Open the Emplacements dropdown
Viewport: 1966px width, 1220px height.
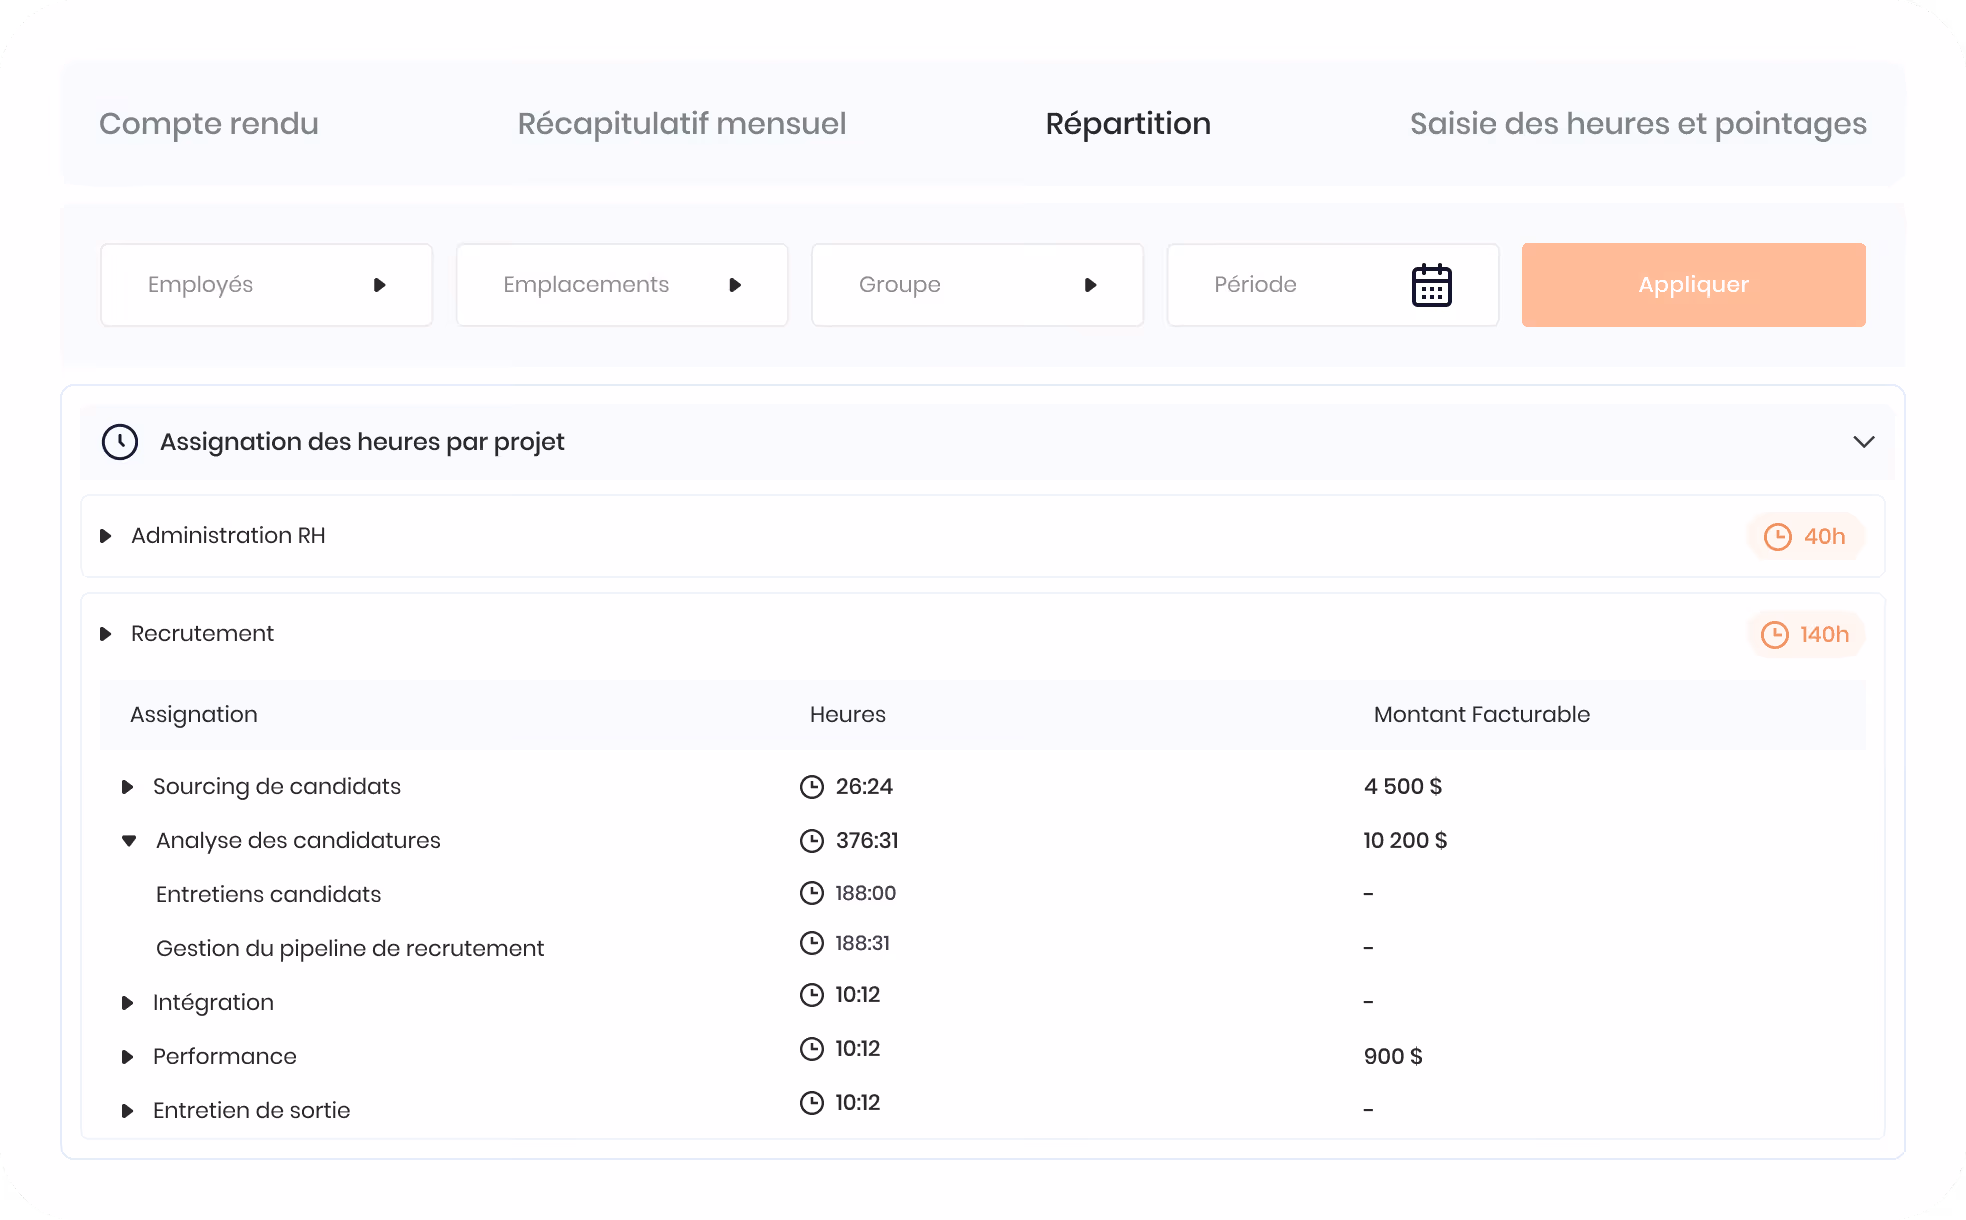click(x=622, y=285)
